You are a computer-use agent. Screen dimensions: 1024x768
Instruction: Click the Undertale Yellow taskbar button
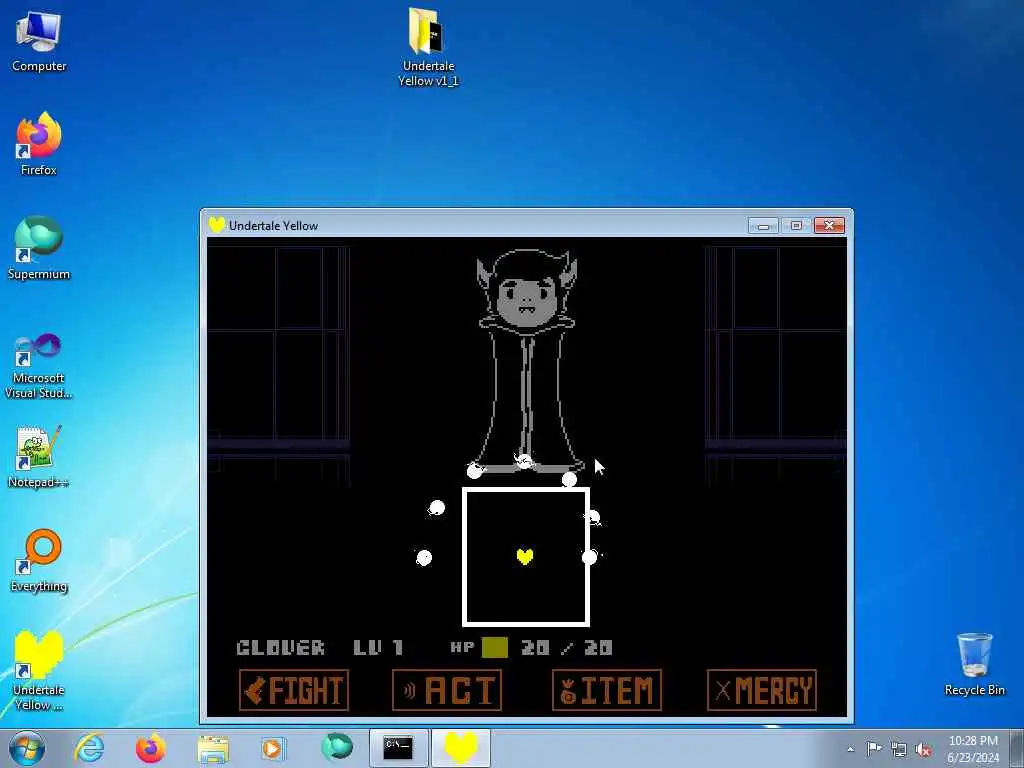click(x=460, y=748)
